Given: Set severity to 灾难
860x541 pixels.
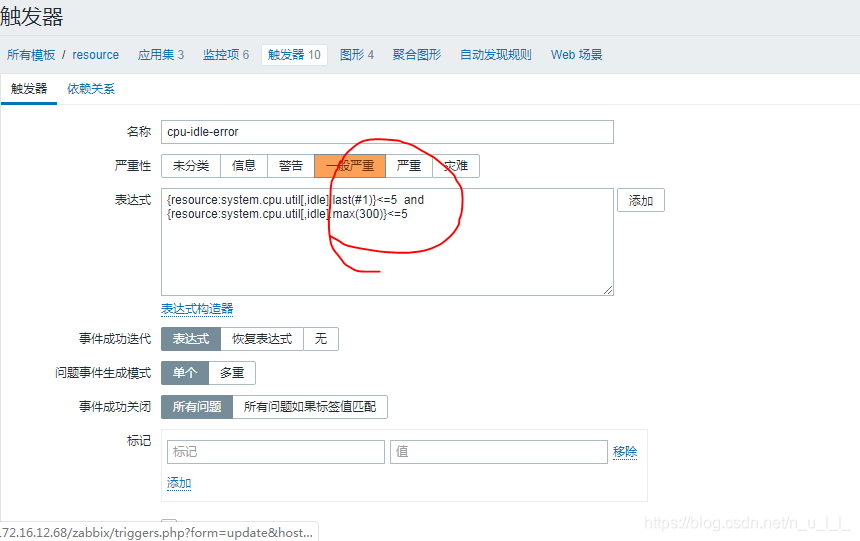Looking at the screenshot, I should (456, 166).
